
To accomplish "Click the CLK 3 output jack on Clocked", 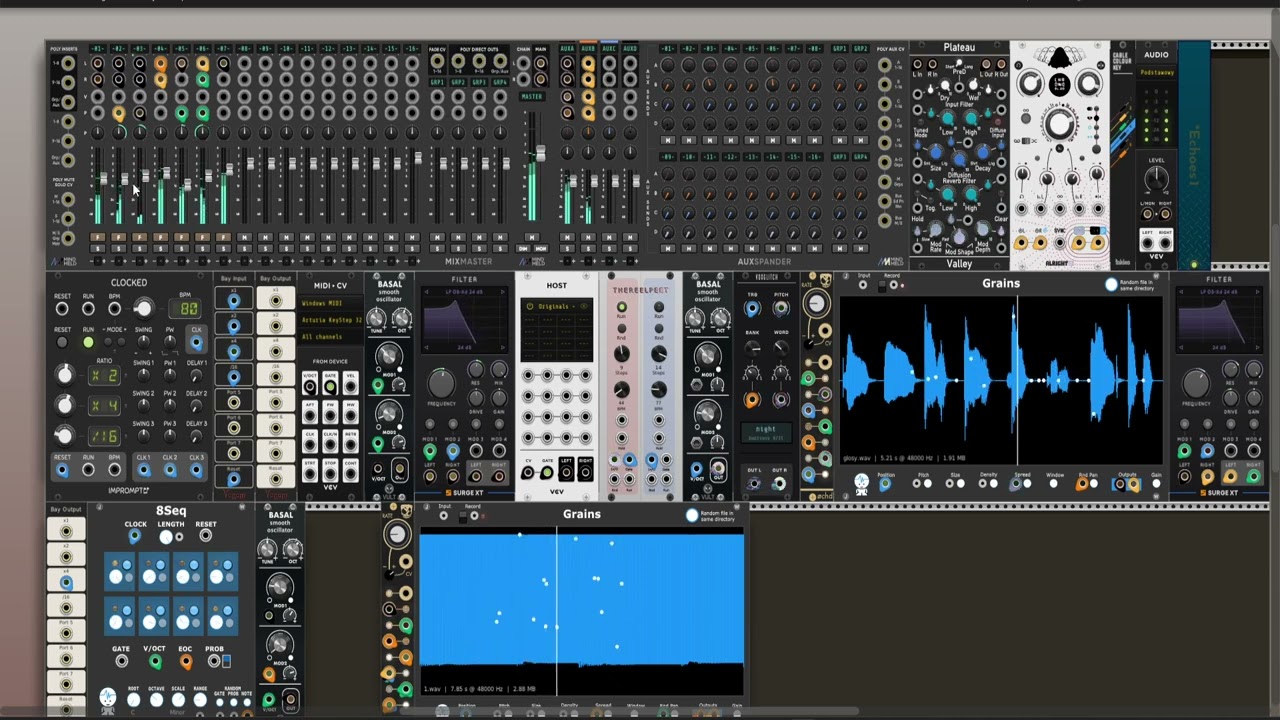I will (196, 469).
